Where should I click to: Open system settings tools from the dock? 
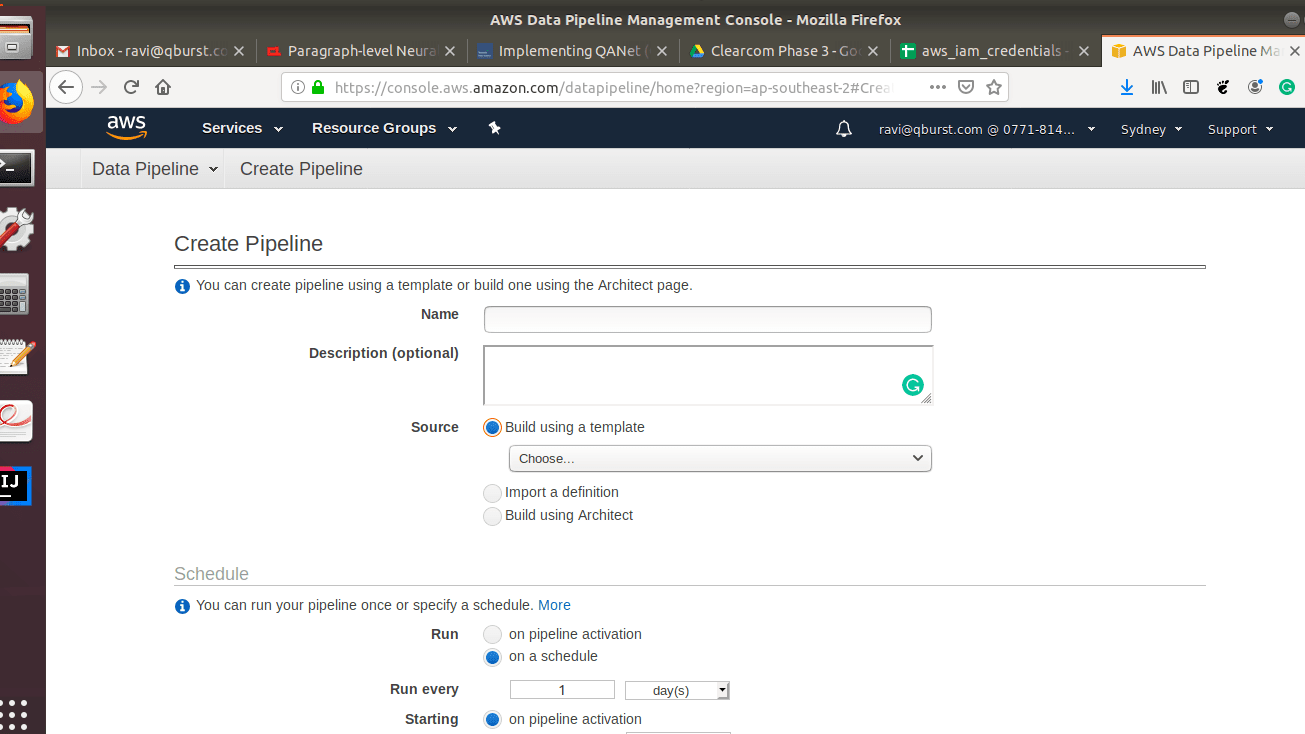tap(16, 230)
